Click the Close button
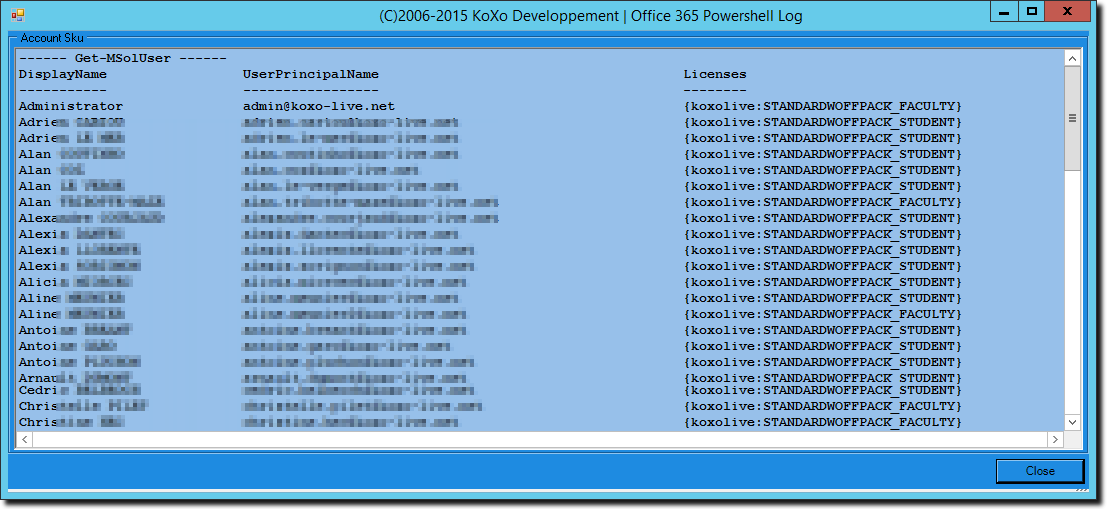 [x=1040, y=471]
